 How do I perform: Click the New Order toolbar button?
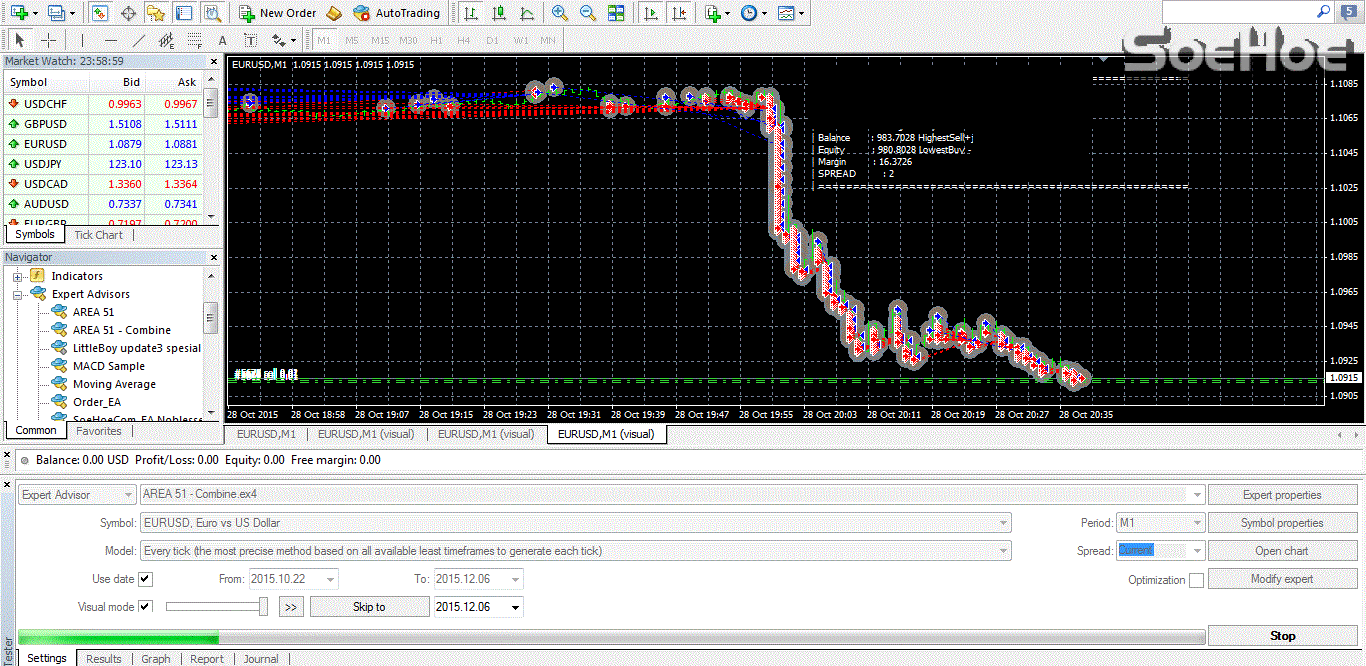coord(278,13)
